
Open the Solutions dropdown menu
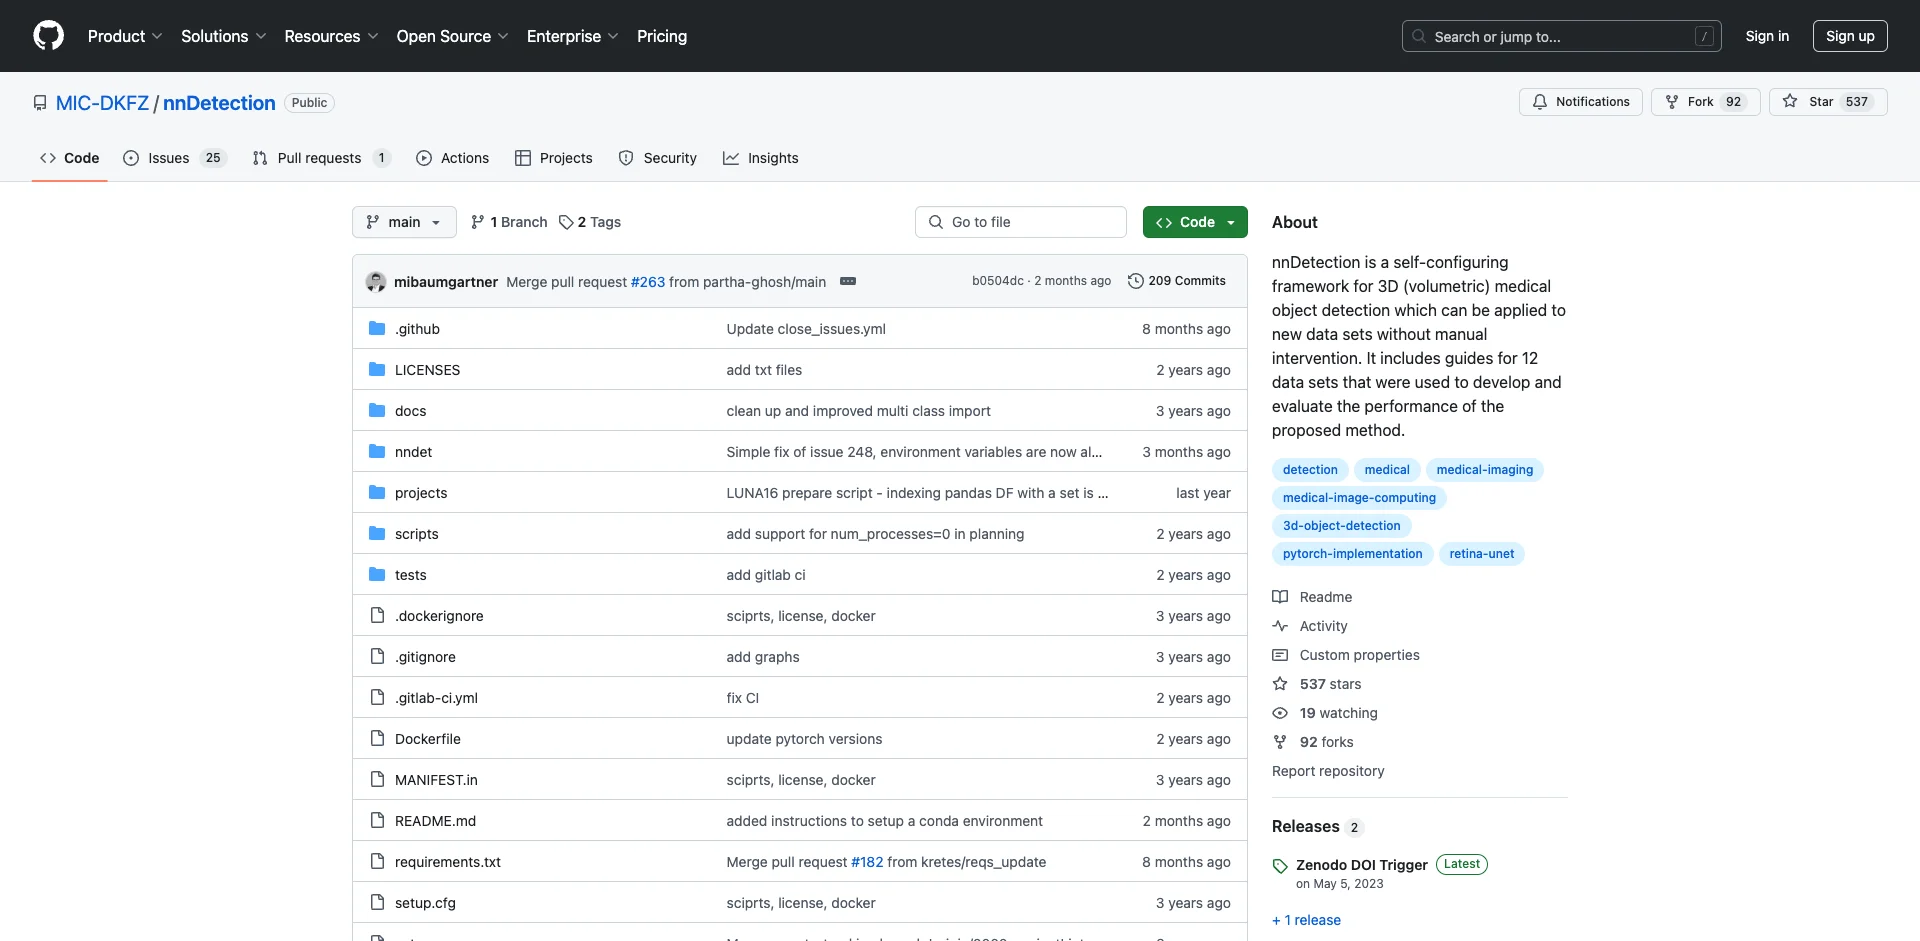[x=223, y=36]
